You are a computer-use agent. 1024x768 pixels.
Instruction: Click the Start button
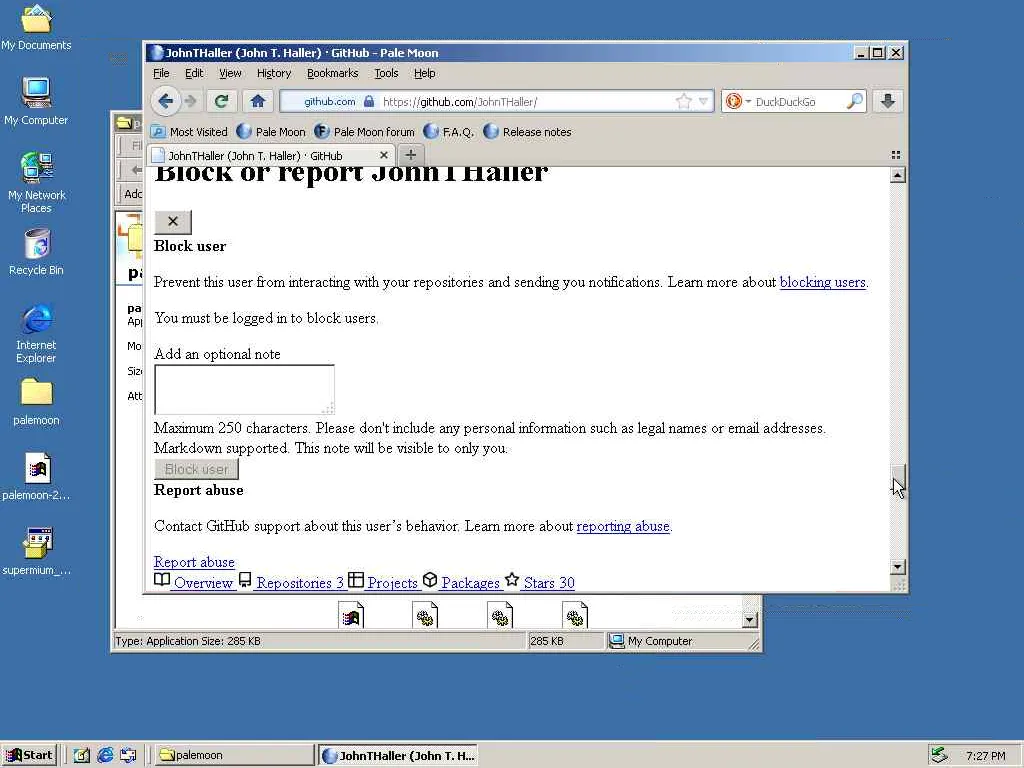29,755
